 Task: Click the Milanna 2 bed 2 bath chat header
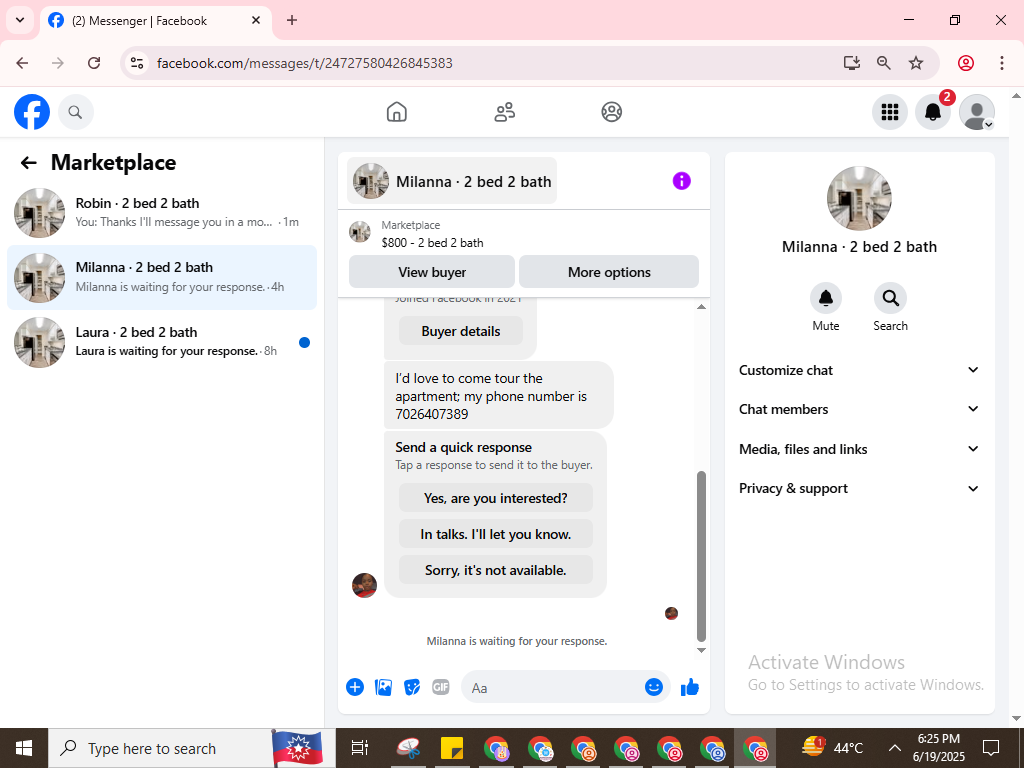pos(452,181)
